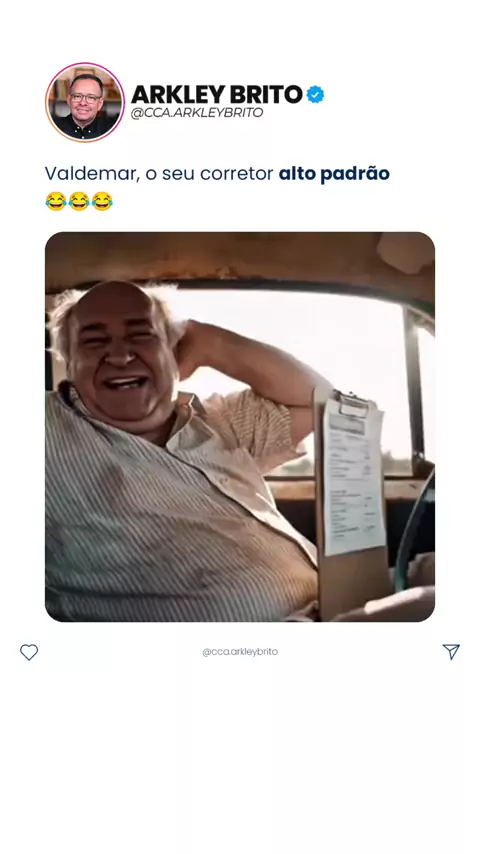Share the post via paper plane icon
Image resolution: width=480 pixels, height=854 pixels.
pyautogui.click(x=451, y=651)
